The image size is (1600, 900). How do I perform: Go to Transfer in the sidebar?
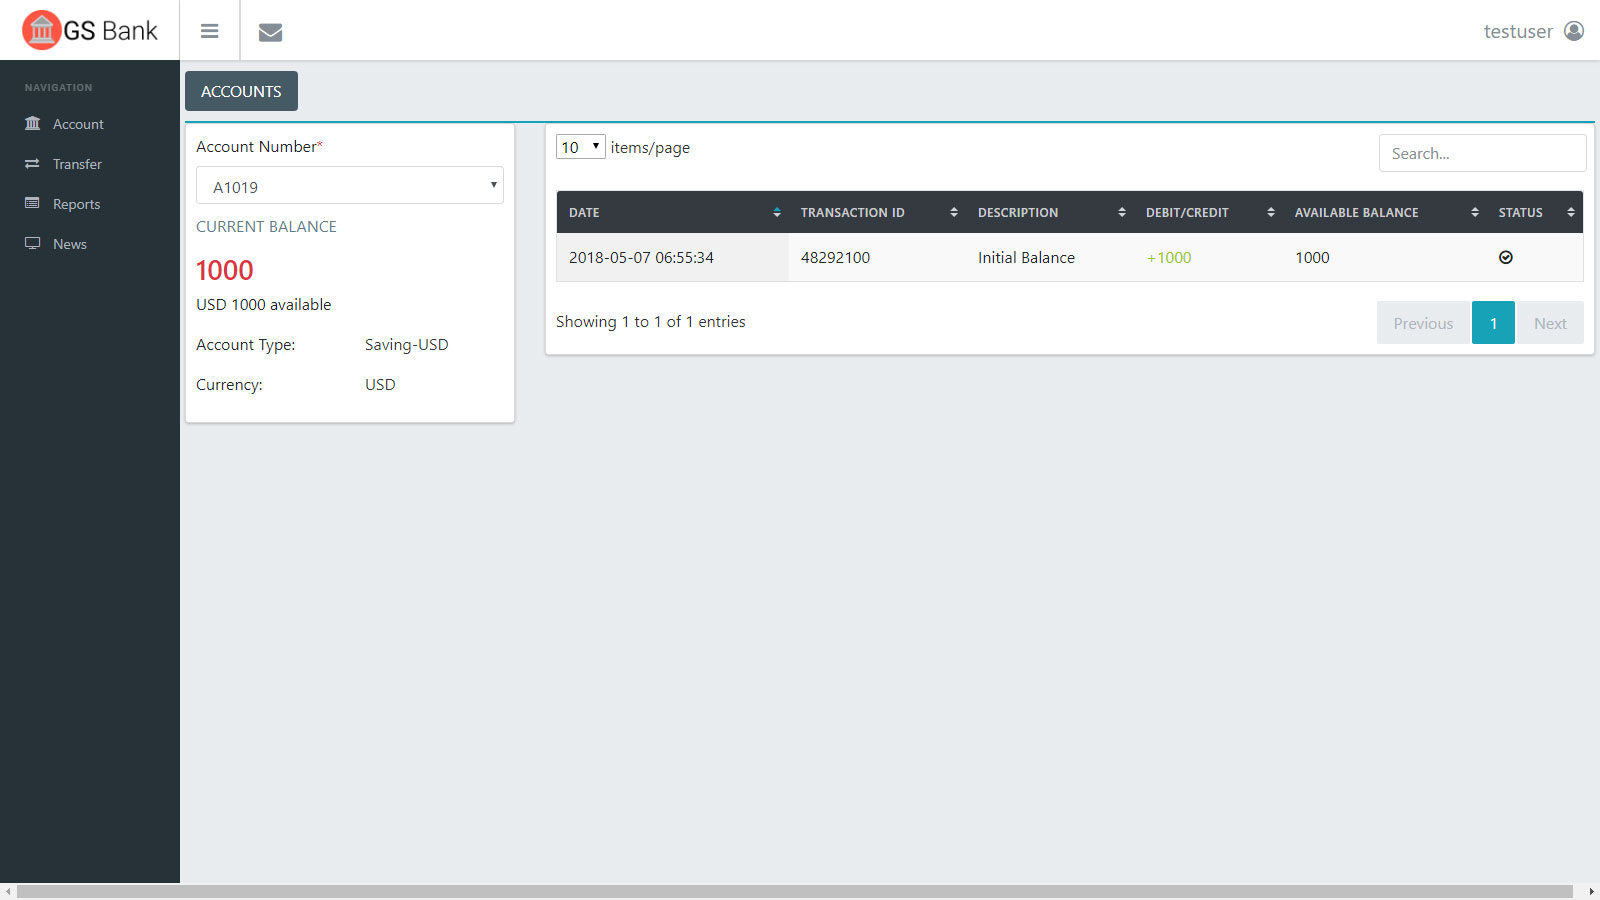click(77, 164)
